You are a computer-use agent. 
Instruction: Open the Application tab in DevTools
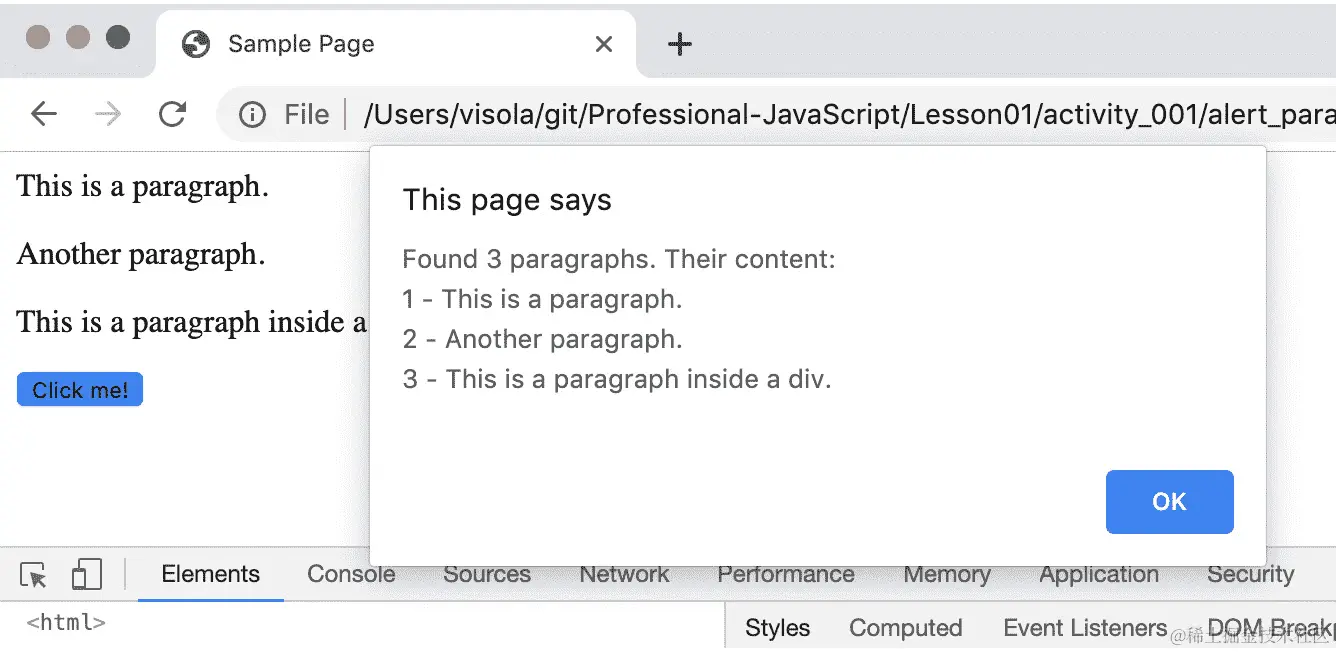coord(1098,575)
